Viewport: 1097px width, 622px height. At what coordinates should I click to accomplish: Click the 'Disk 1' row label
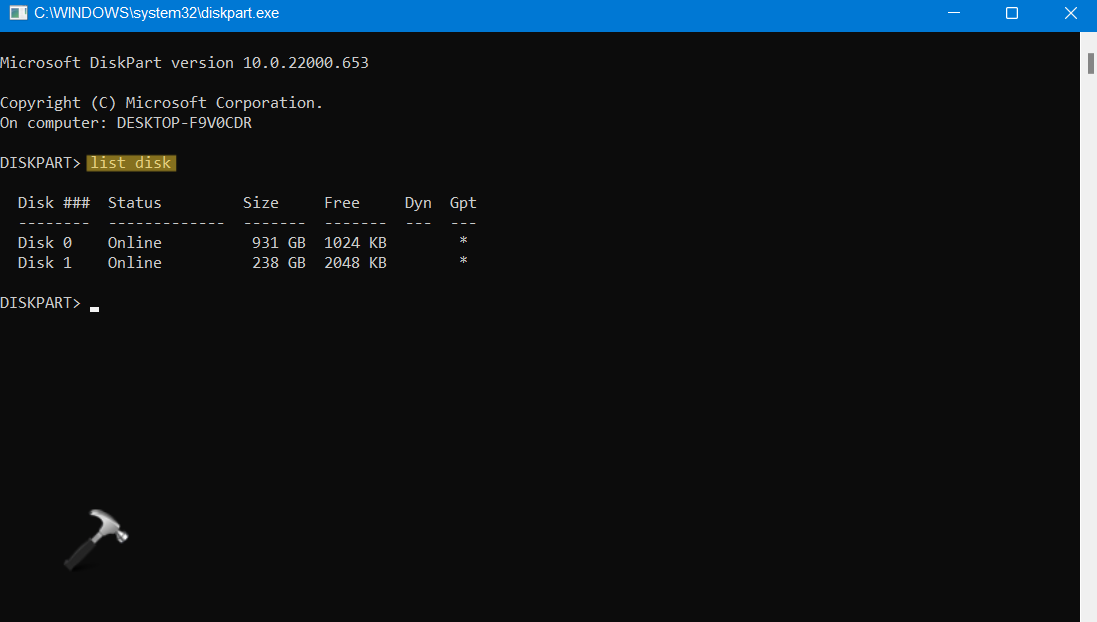(45, 263)
